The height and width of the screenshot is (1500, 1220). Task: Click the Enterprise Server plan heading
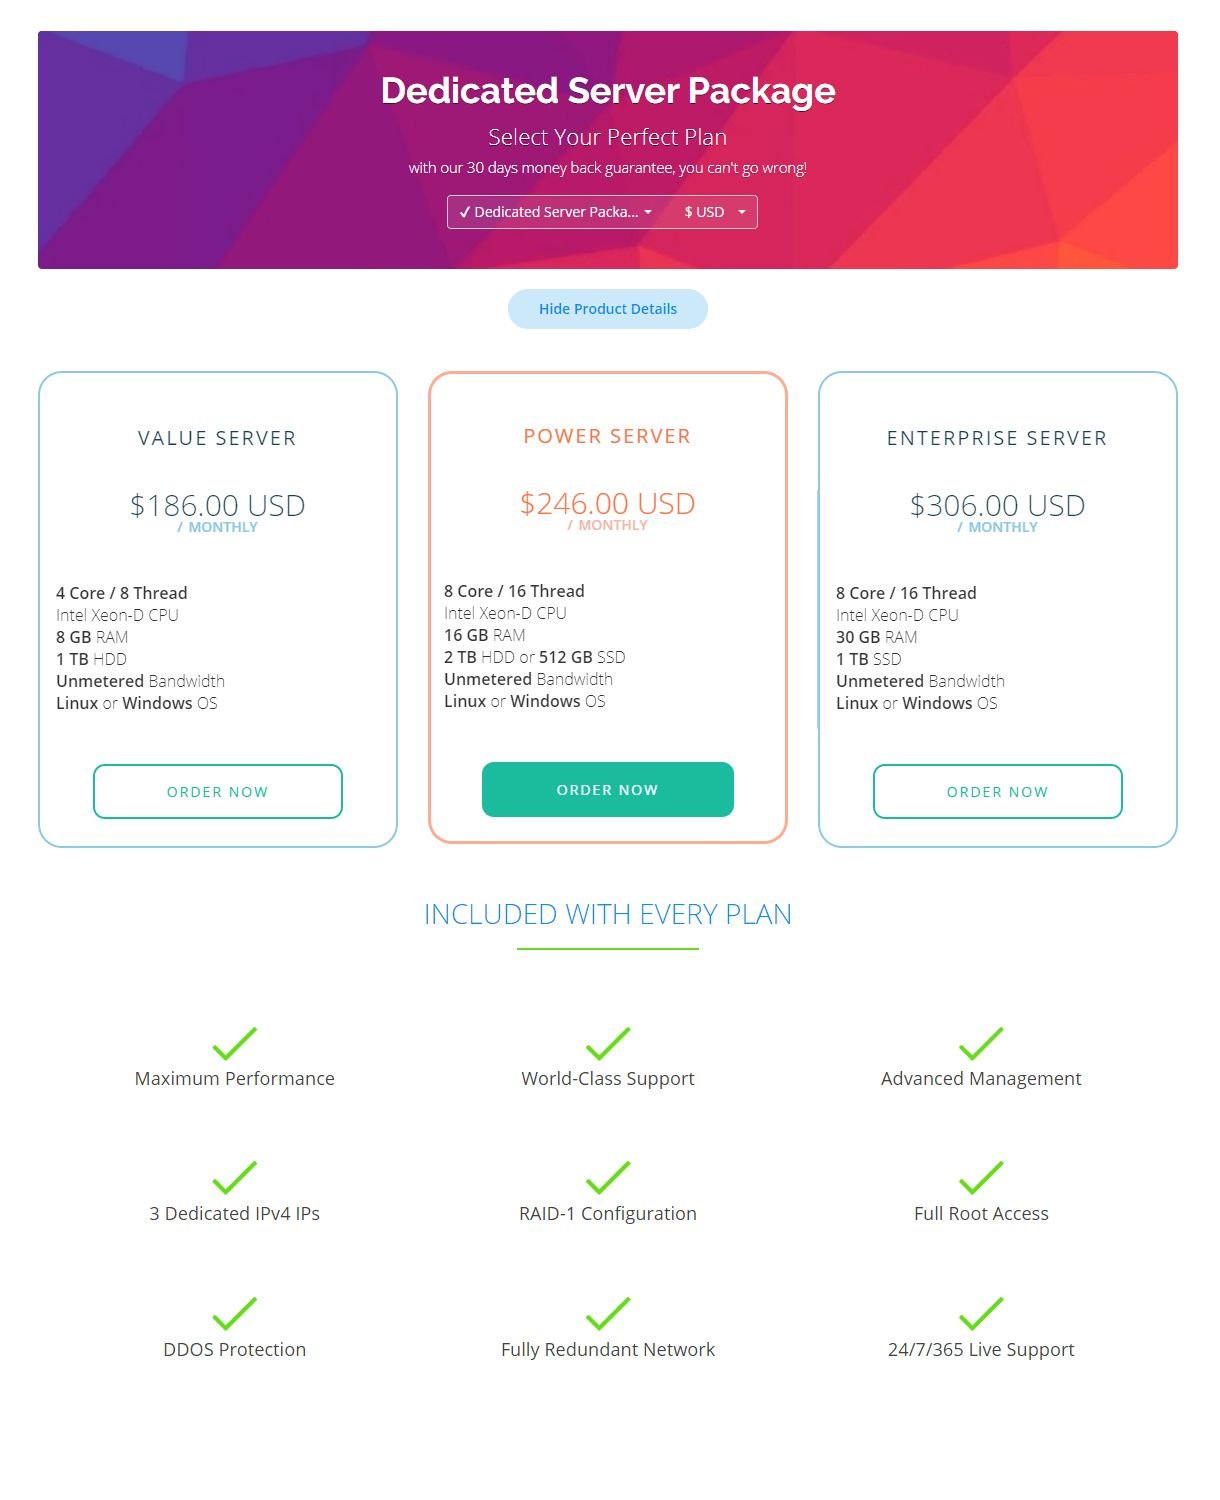(x=998, y=438)
